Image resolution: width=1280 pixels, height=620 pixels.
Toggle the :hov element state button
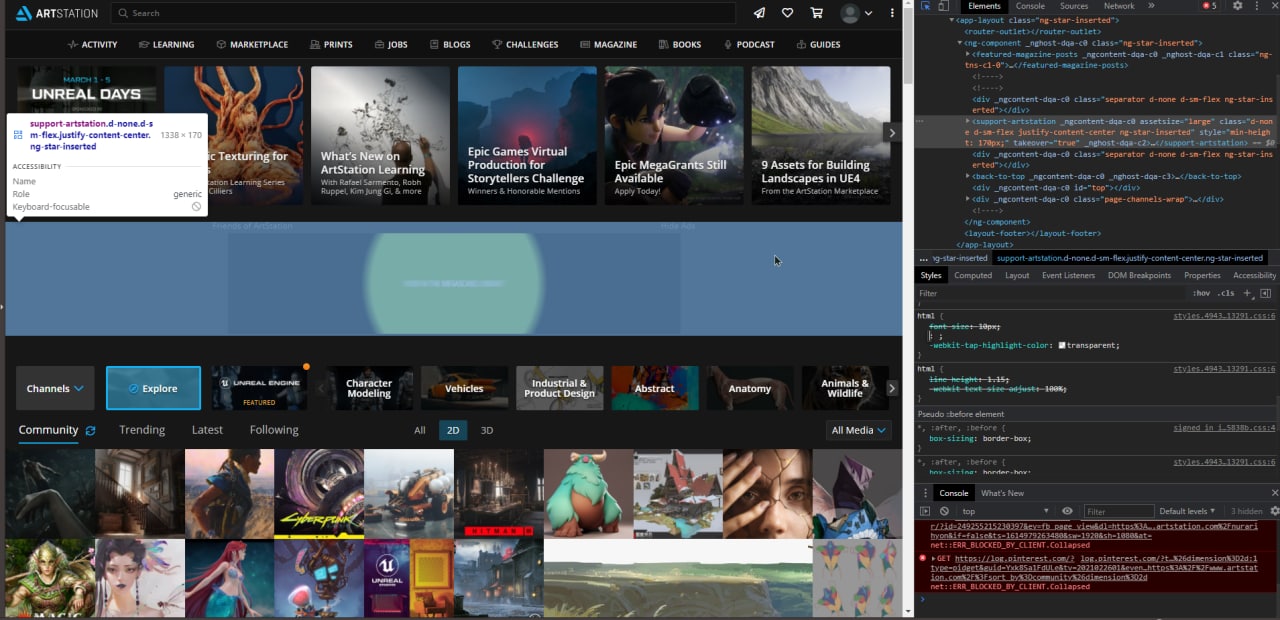point(1201,293)
